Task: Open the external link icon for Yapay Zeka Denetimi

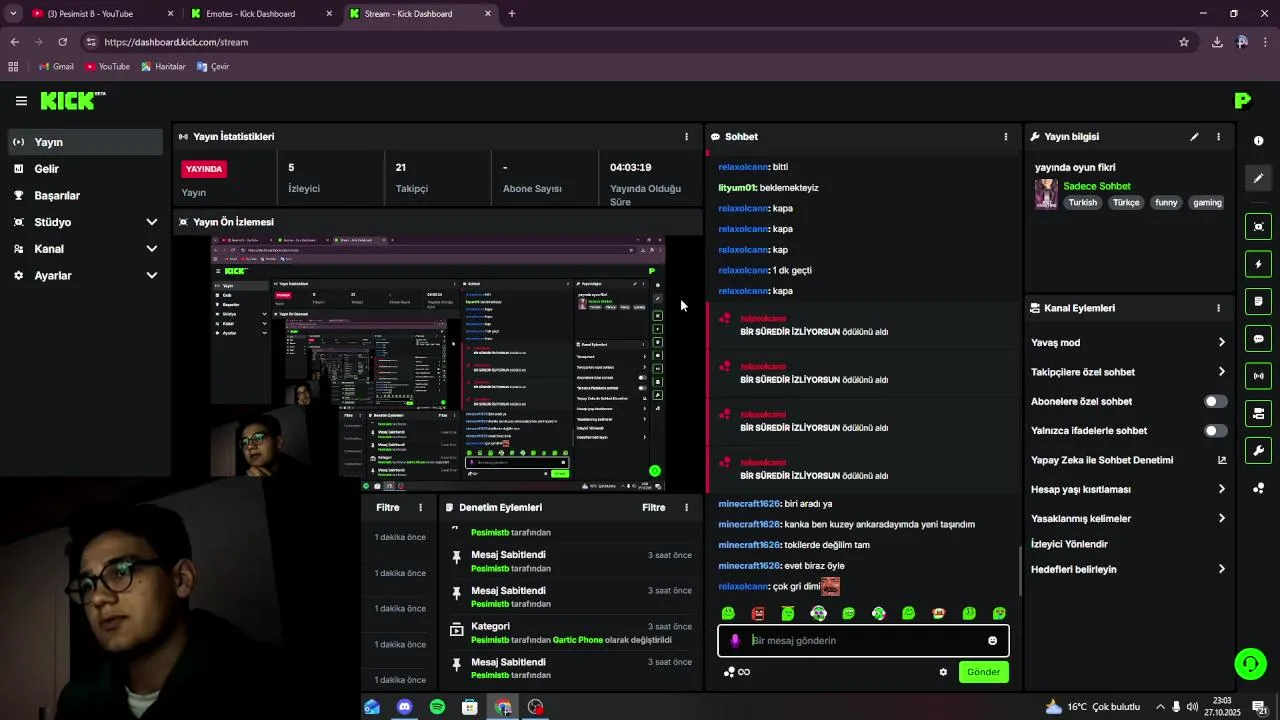Action: click(1221, 460)
